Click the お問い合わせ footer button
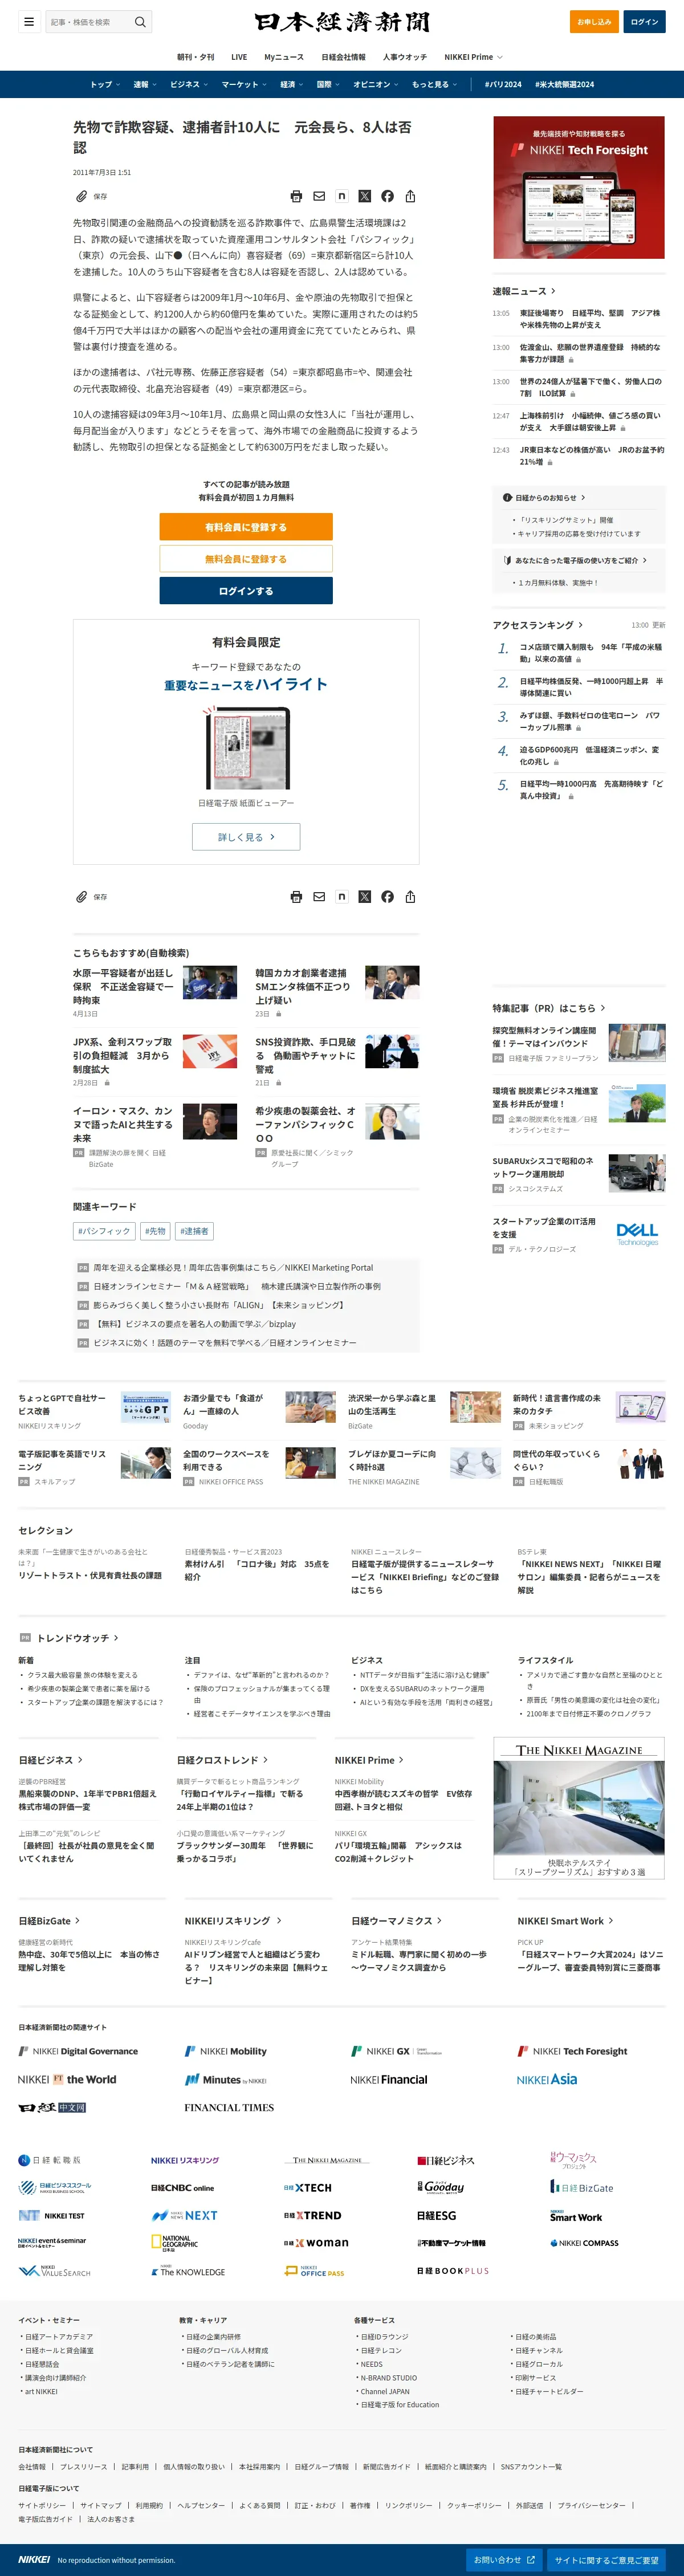 click(x=504, y=2560)
